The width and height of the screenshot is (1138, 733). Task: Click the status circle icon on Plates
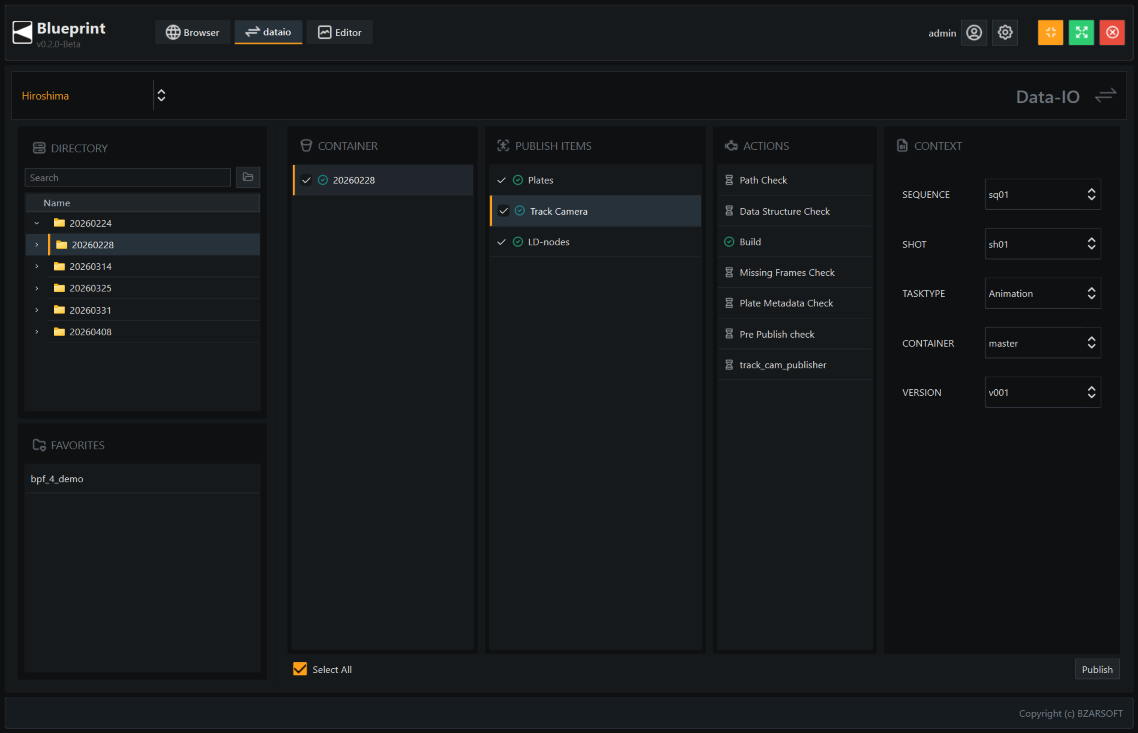pos(518,180)
